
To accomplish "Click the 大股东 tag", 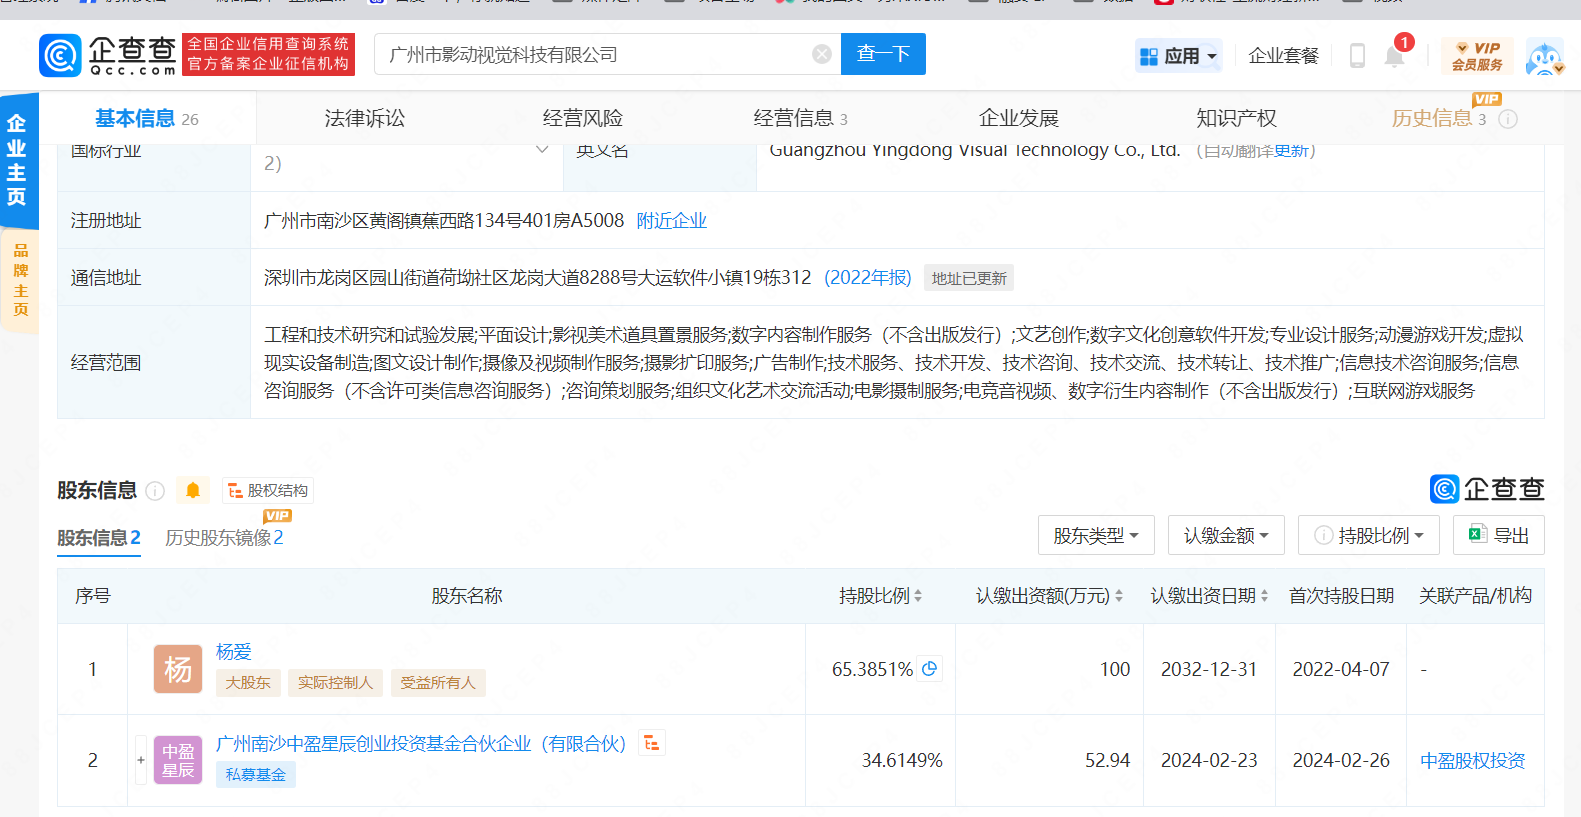I will point(248,682).
